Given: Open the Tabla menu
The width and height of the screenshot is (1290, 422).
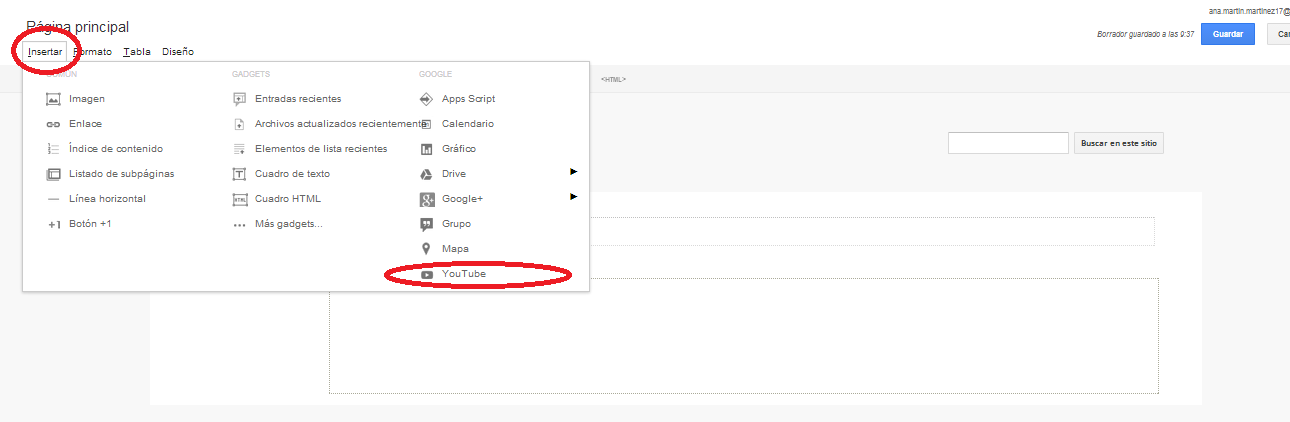Looking at the screenshot, I should point(137,52).
